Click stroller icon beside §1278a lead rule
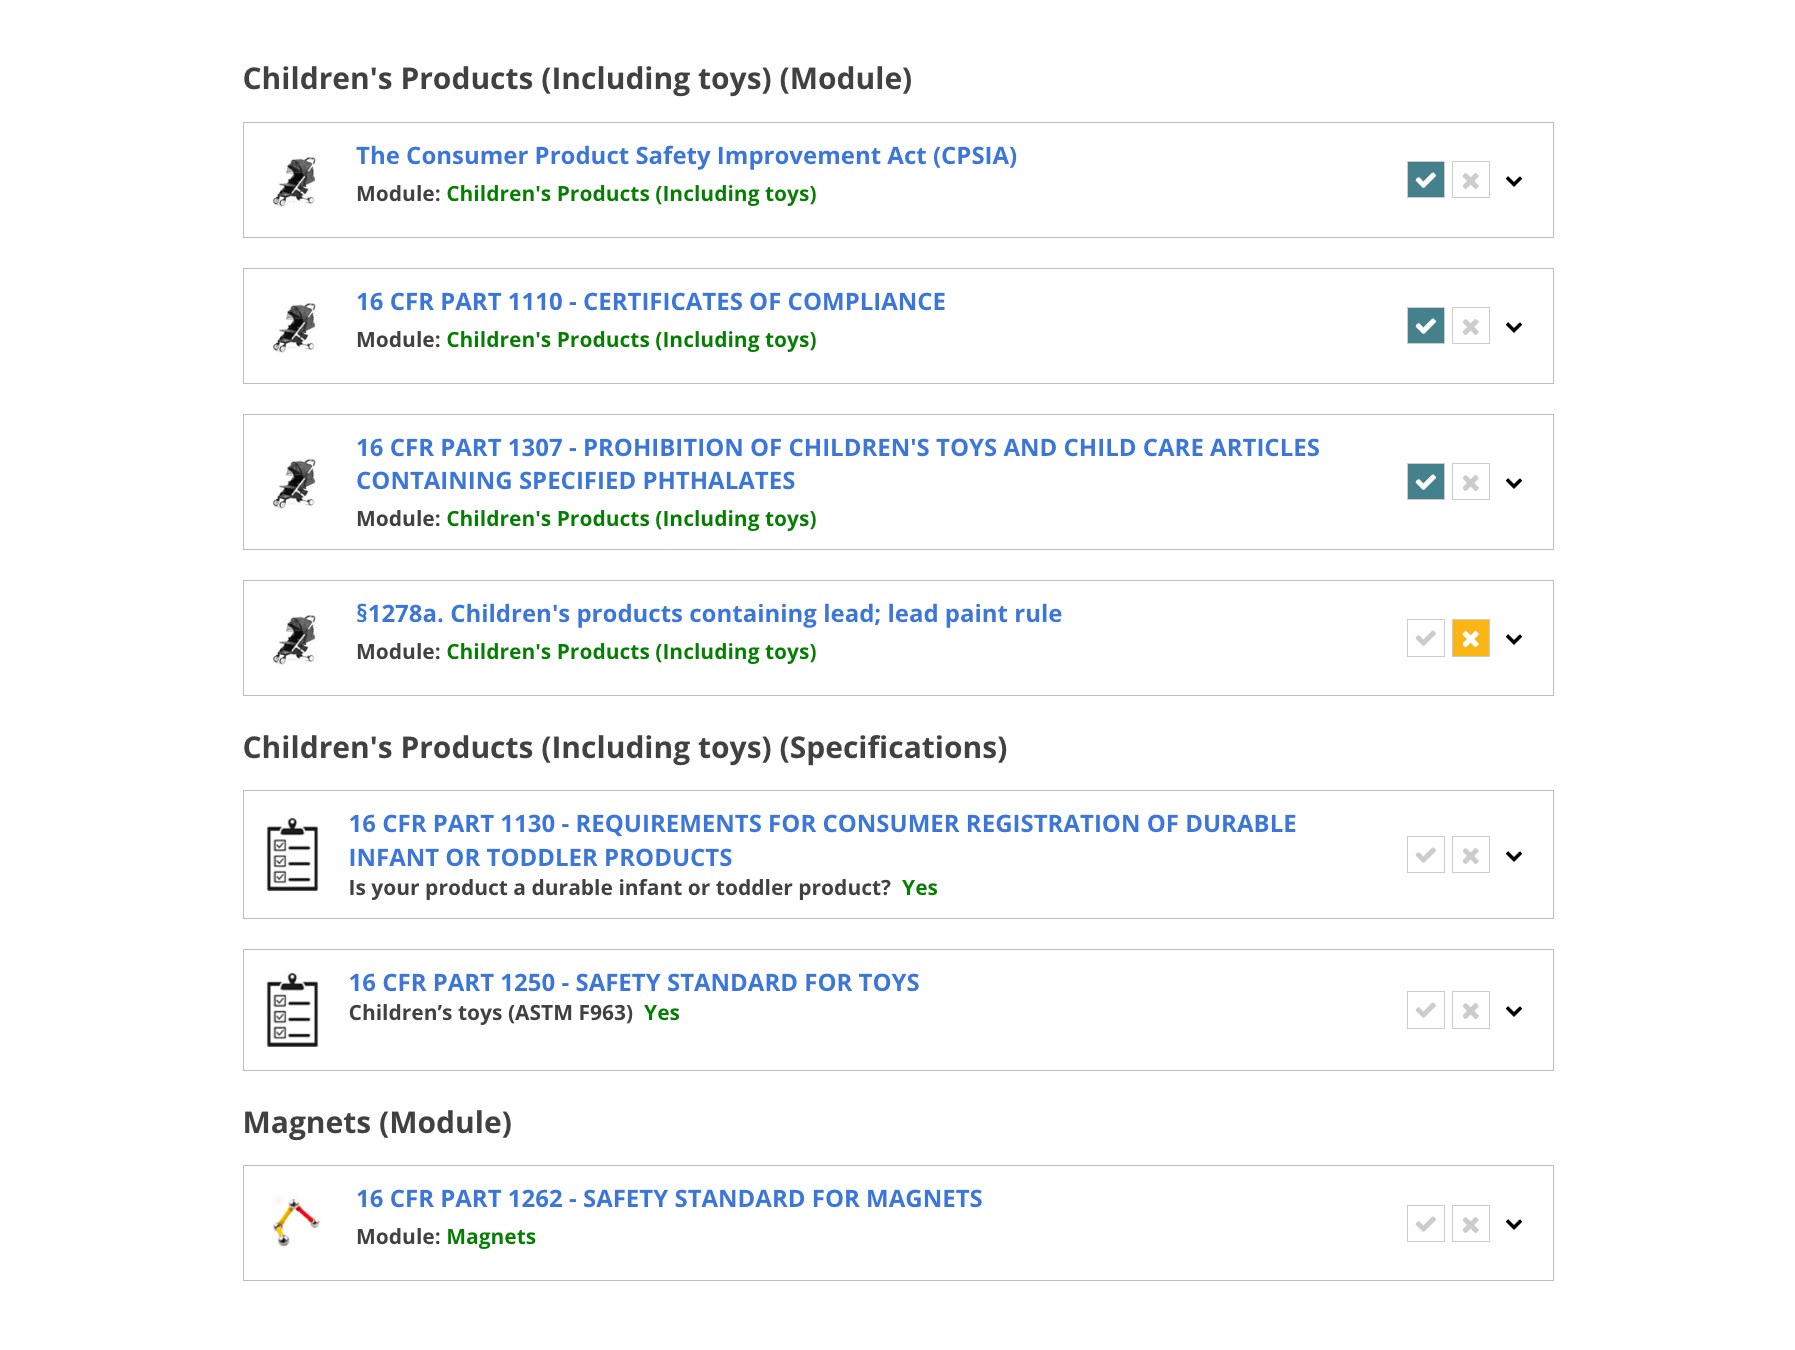 [295, 639]
